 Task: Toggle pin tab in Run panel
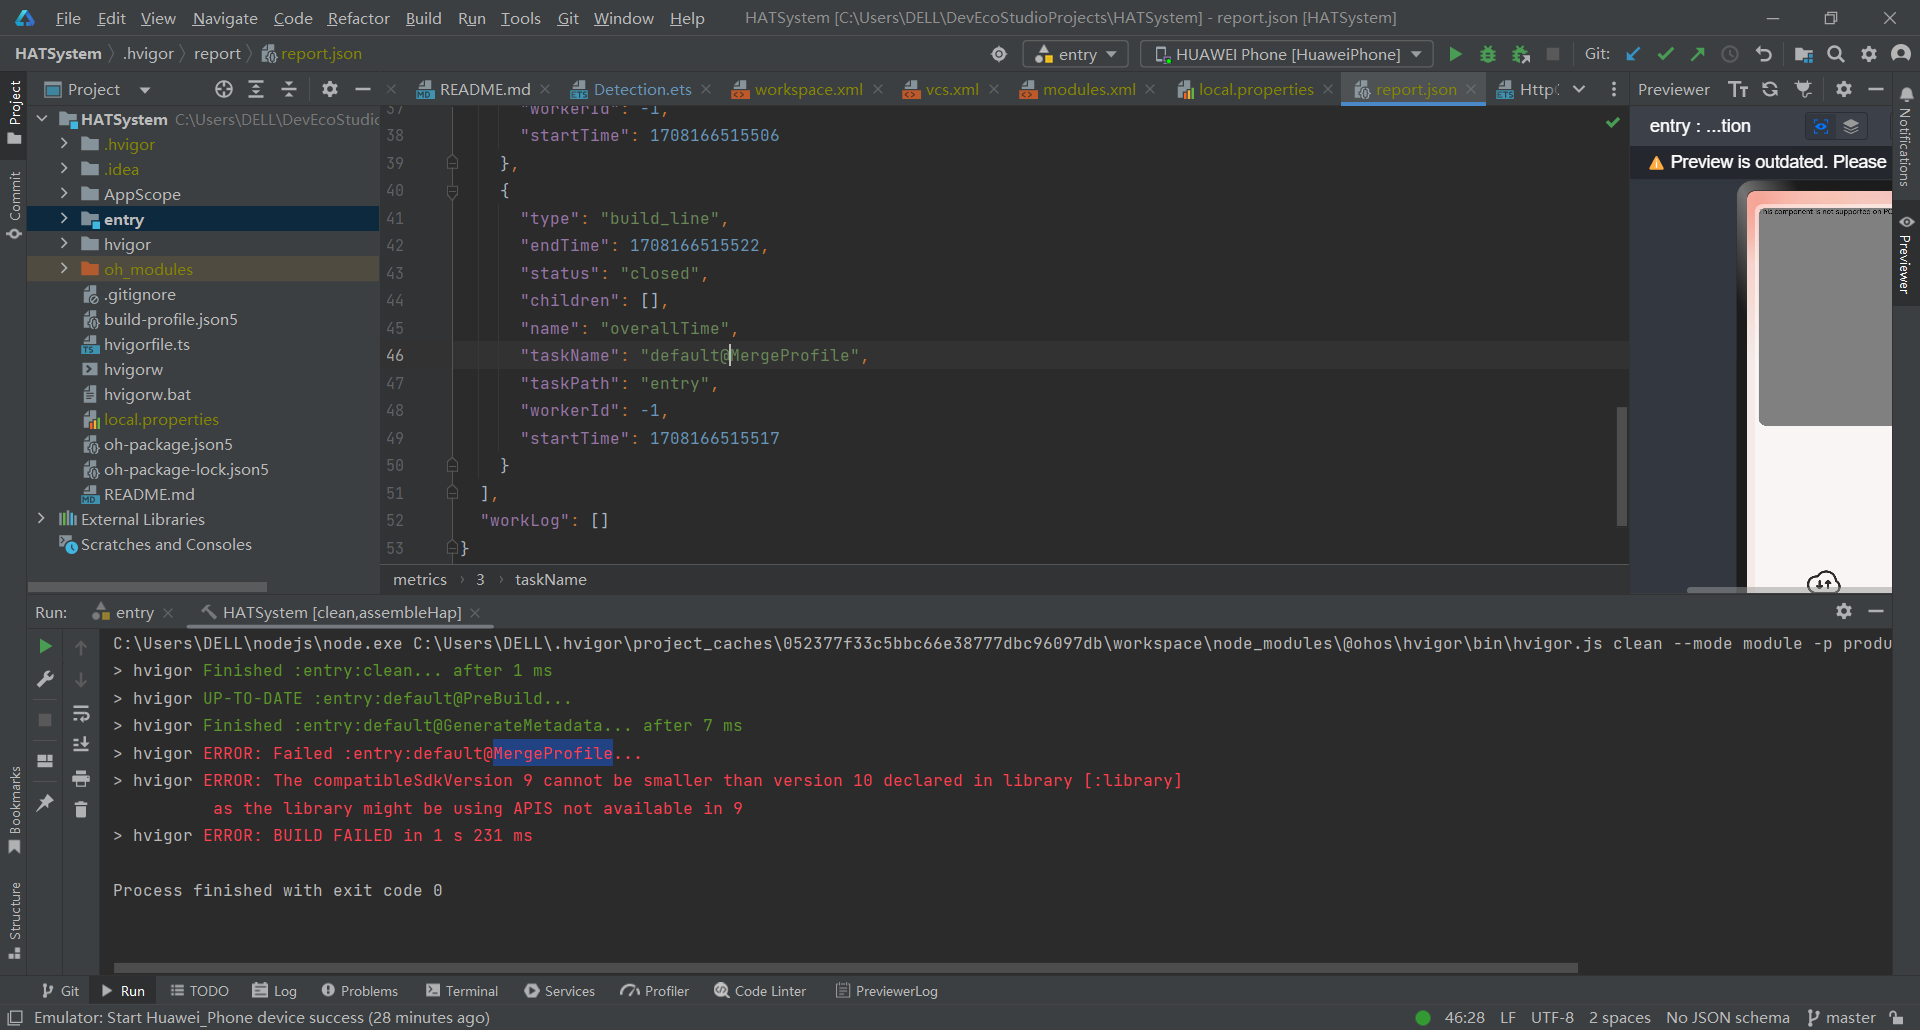tap(45, 802)
